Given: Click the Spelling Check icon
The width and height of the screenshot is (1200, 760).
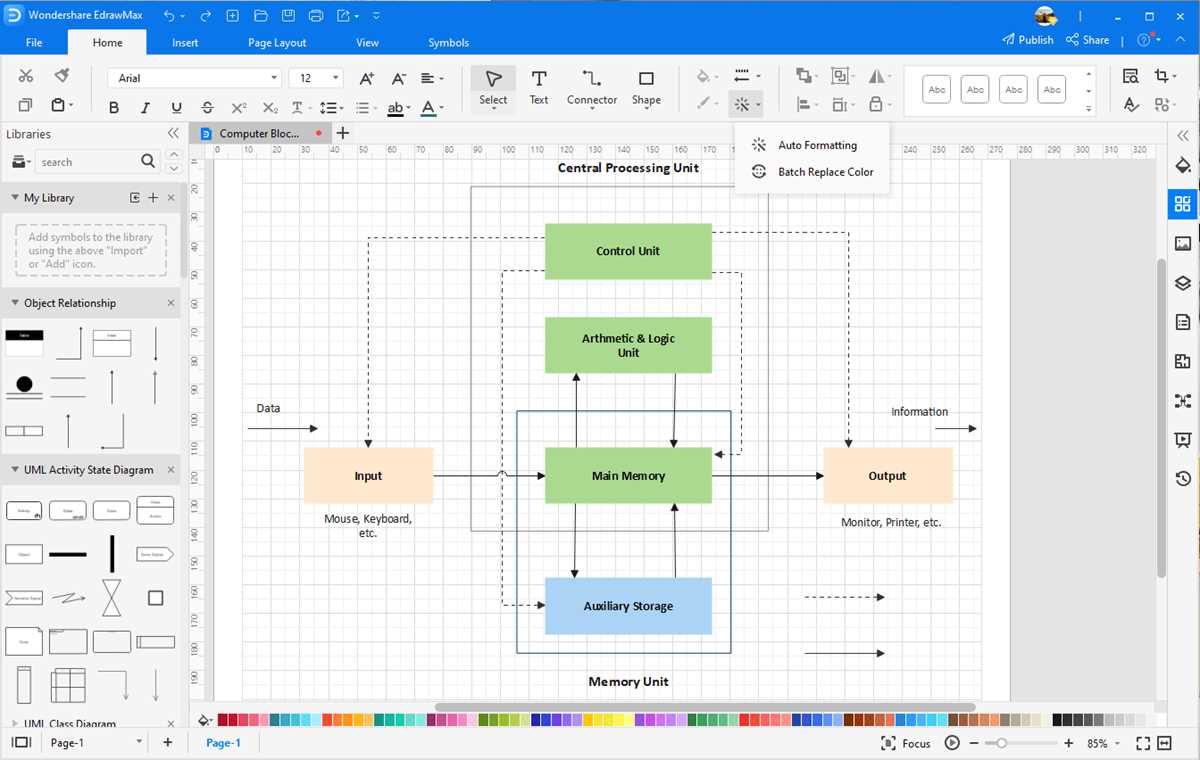Looking at the screenshot, I should tap(1131, 105).
